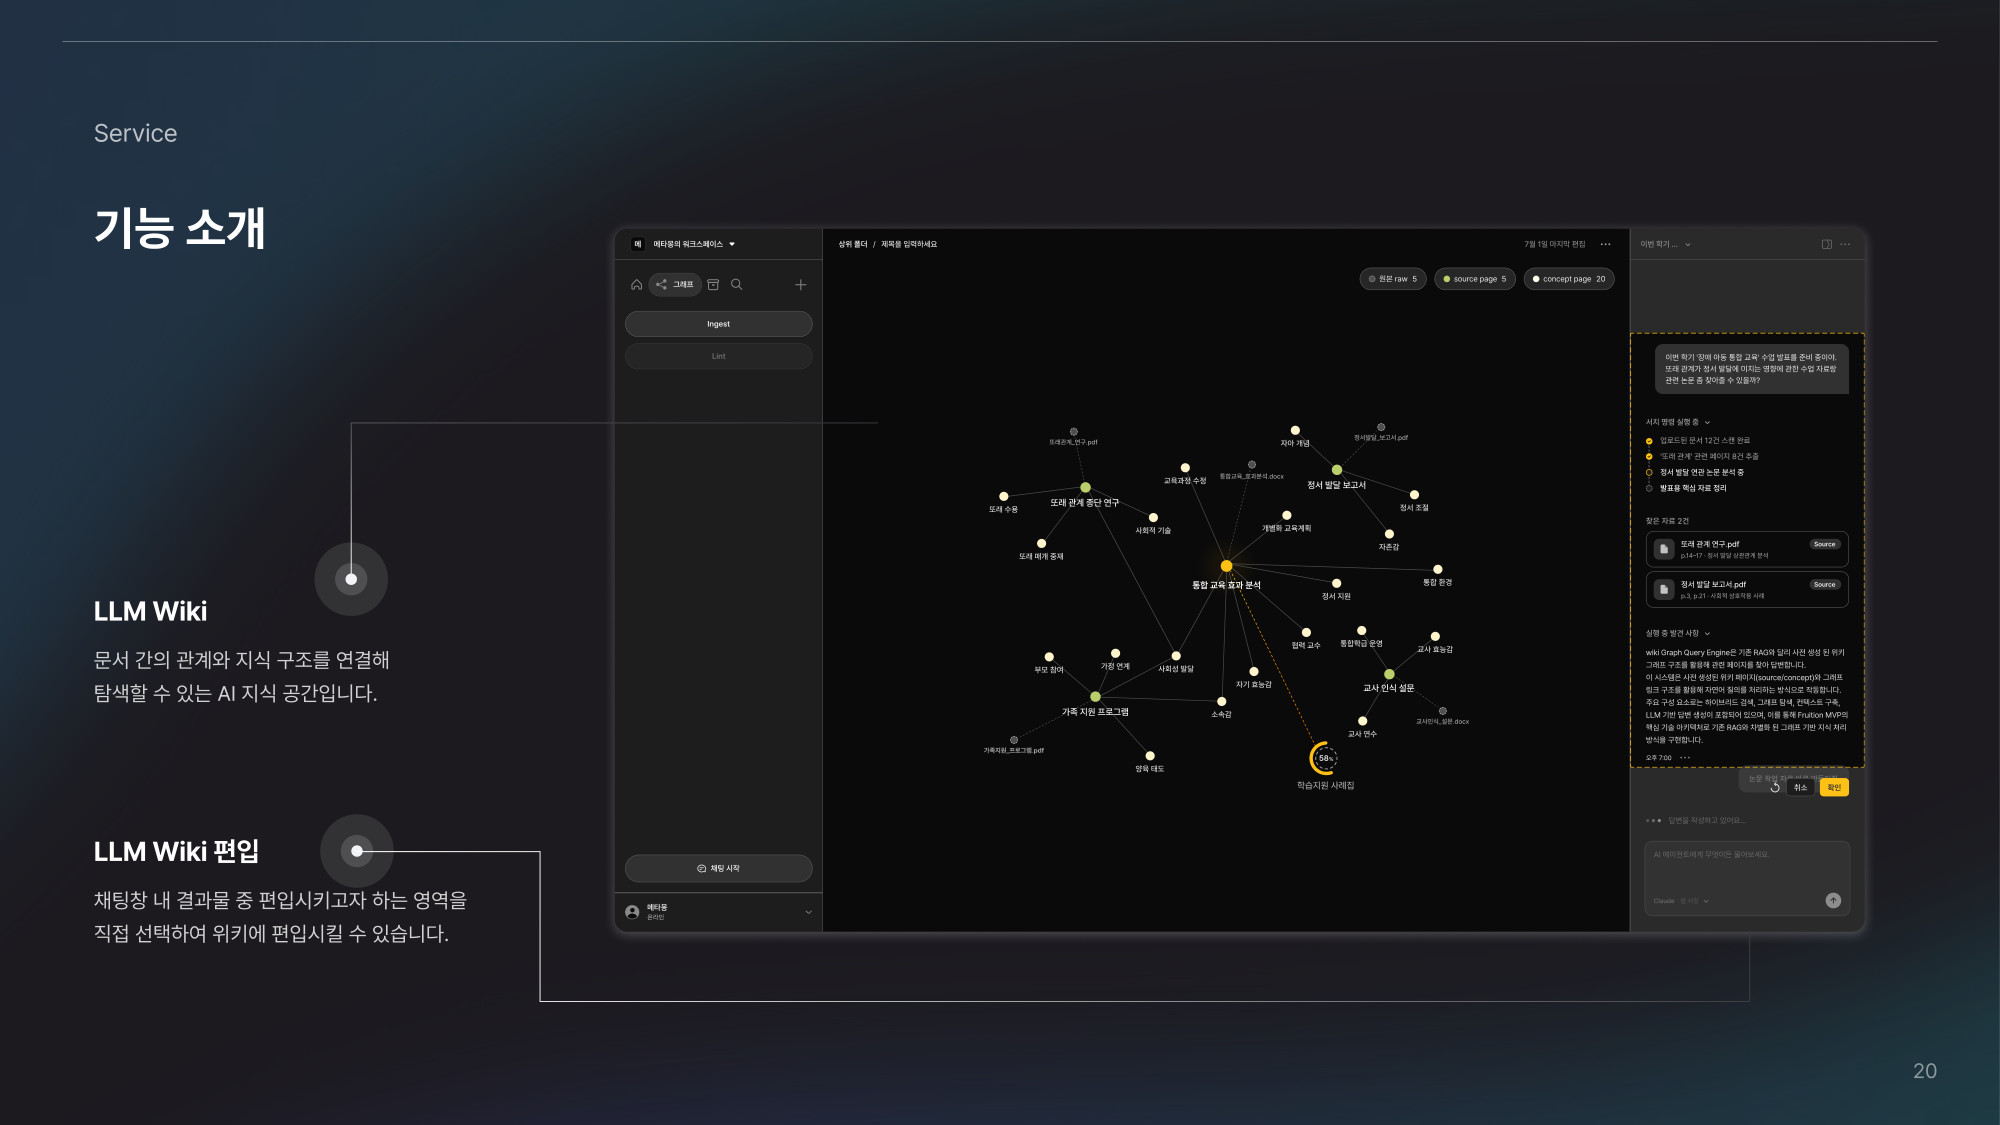This screenshot has width=2000, height=1125.
Task: Toggle the chat side panel layout icon
Action: pos(1827,244)
